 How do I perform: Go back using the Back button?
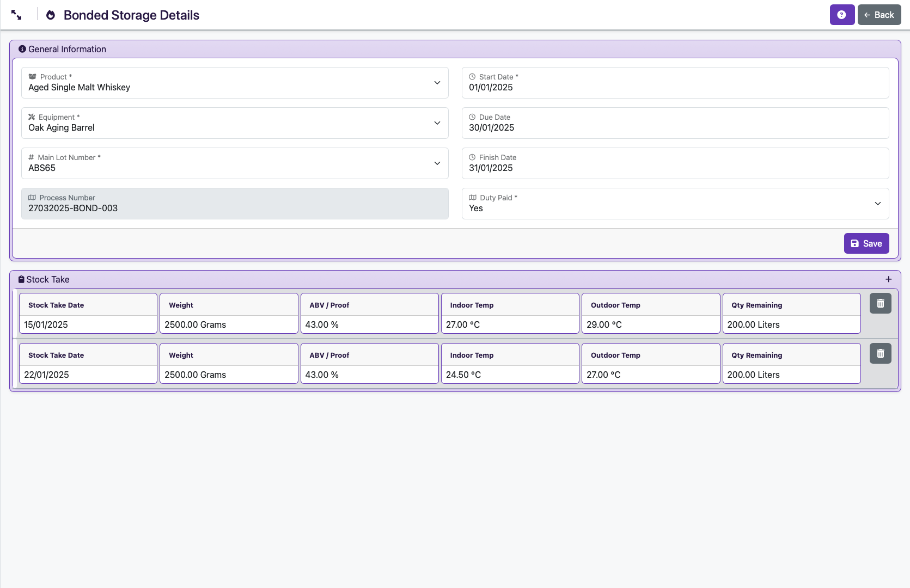point(879,15)
